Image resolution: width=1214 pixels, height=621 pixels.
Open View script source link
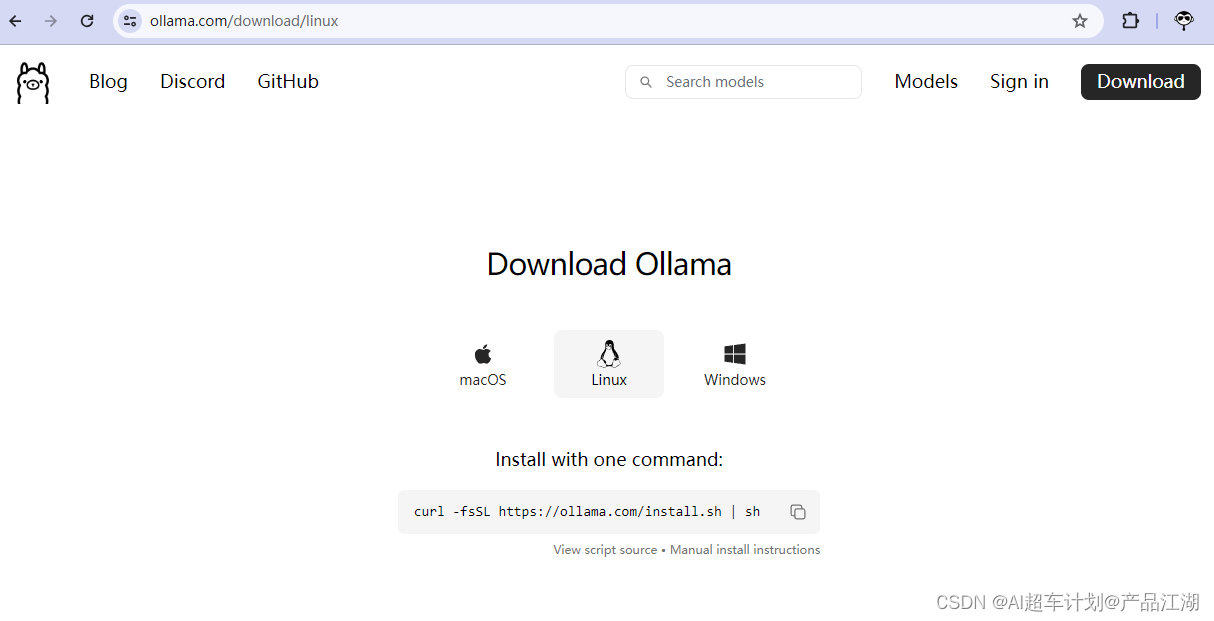(605, 550)
